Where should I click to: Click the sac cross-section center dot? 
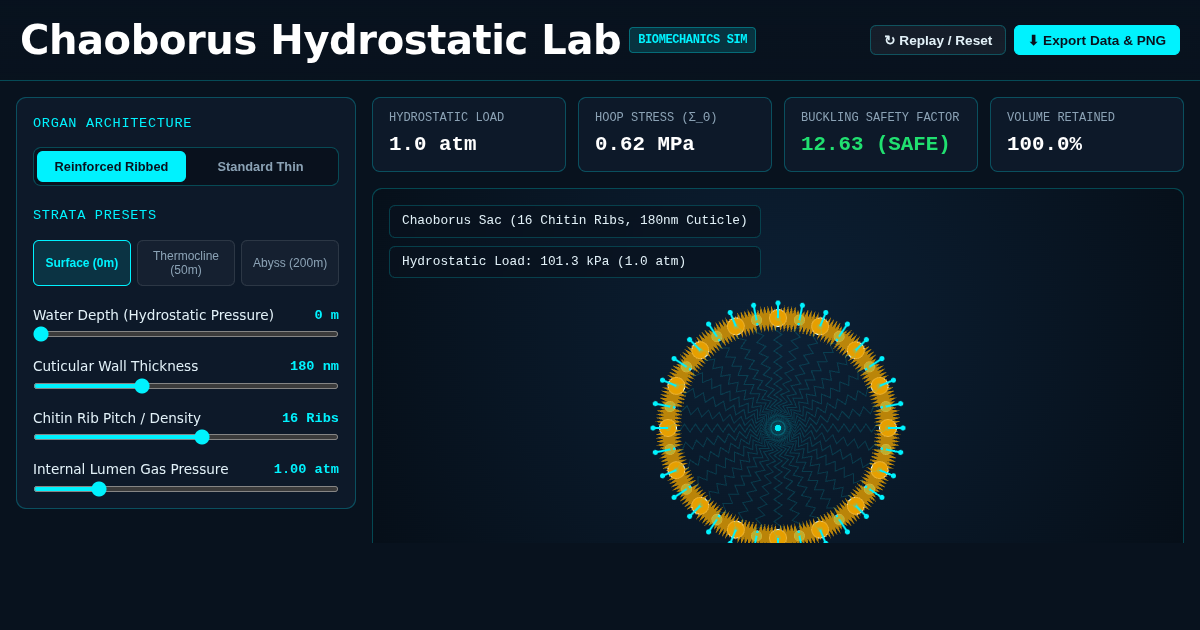tap(778, 428)
